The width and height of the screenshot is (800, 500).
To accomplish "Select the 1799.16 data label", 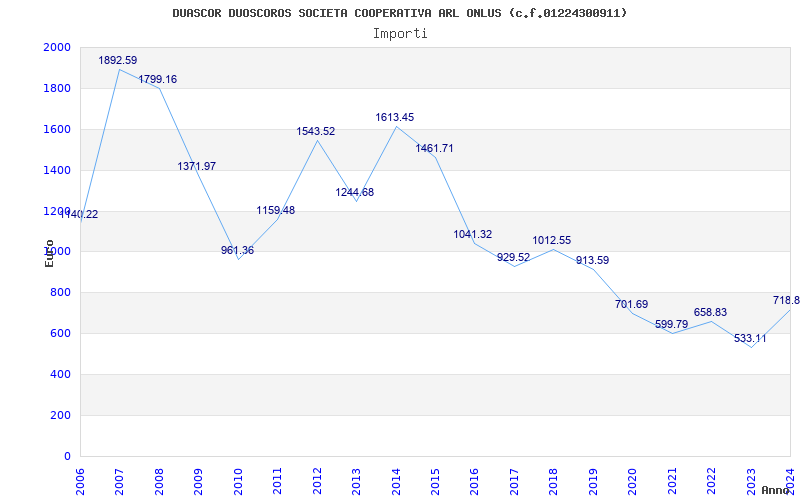I will [x=158, y=80].
